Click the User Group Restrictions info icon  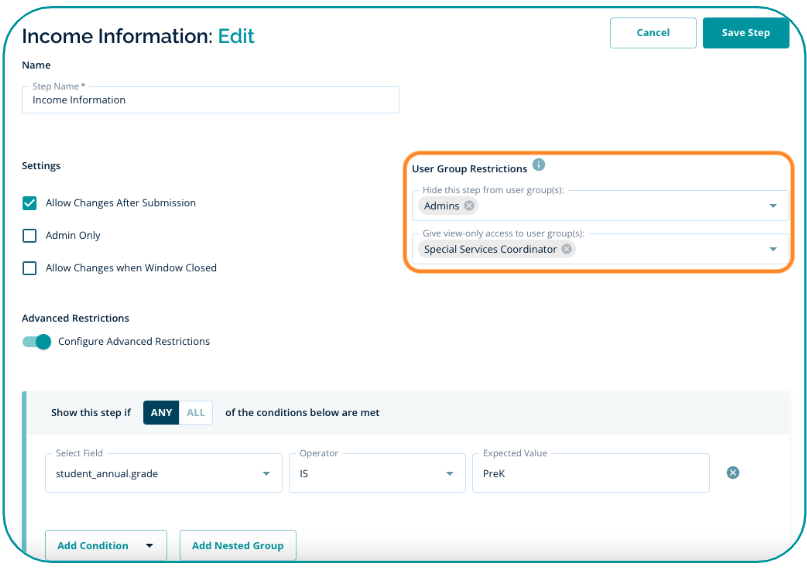tap(539, 166)
